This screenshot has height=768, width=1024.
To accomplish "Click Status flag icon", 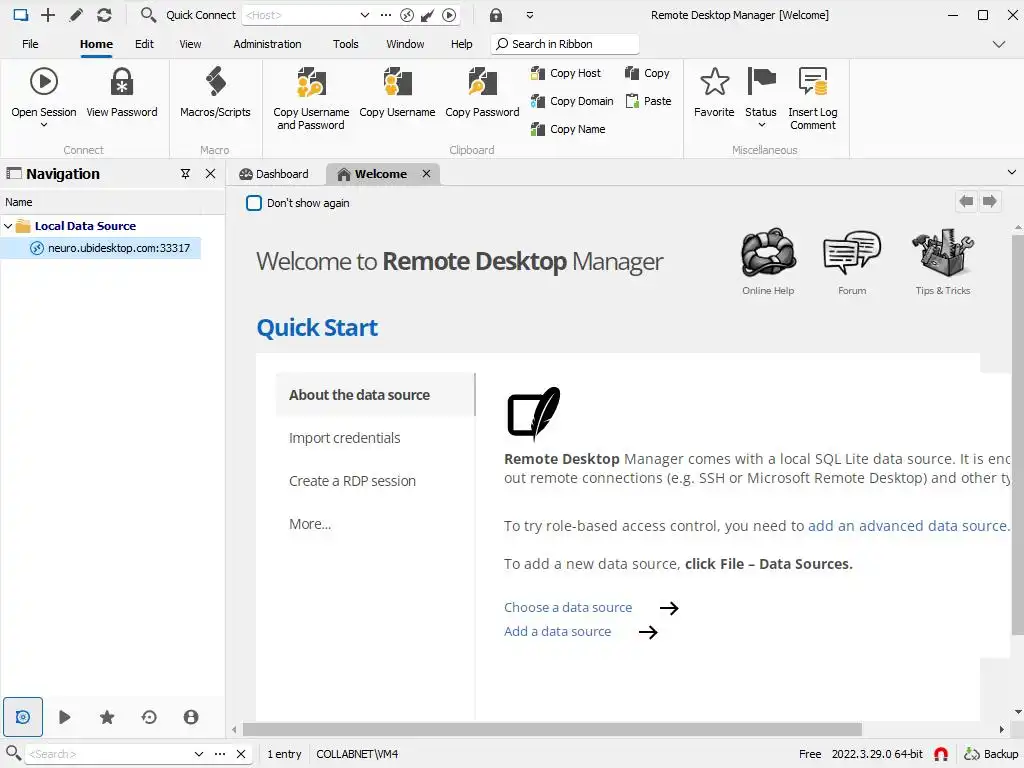I will pyautogui.click(x=761, y=81).
